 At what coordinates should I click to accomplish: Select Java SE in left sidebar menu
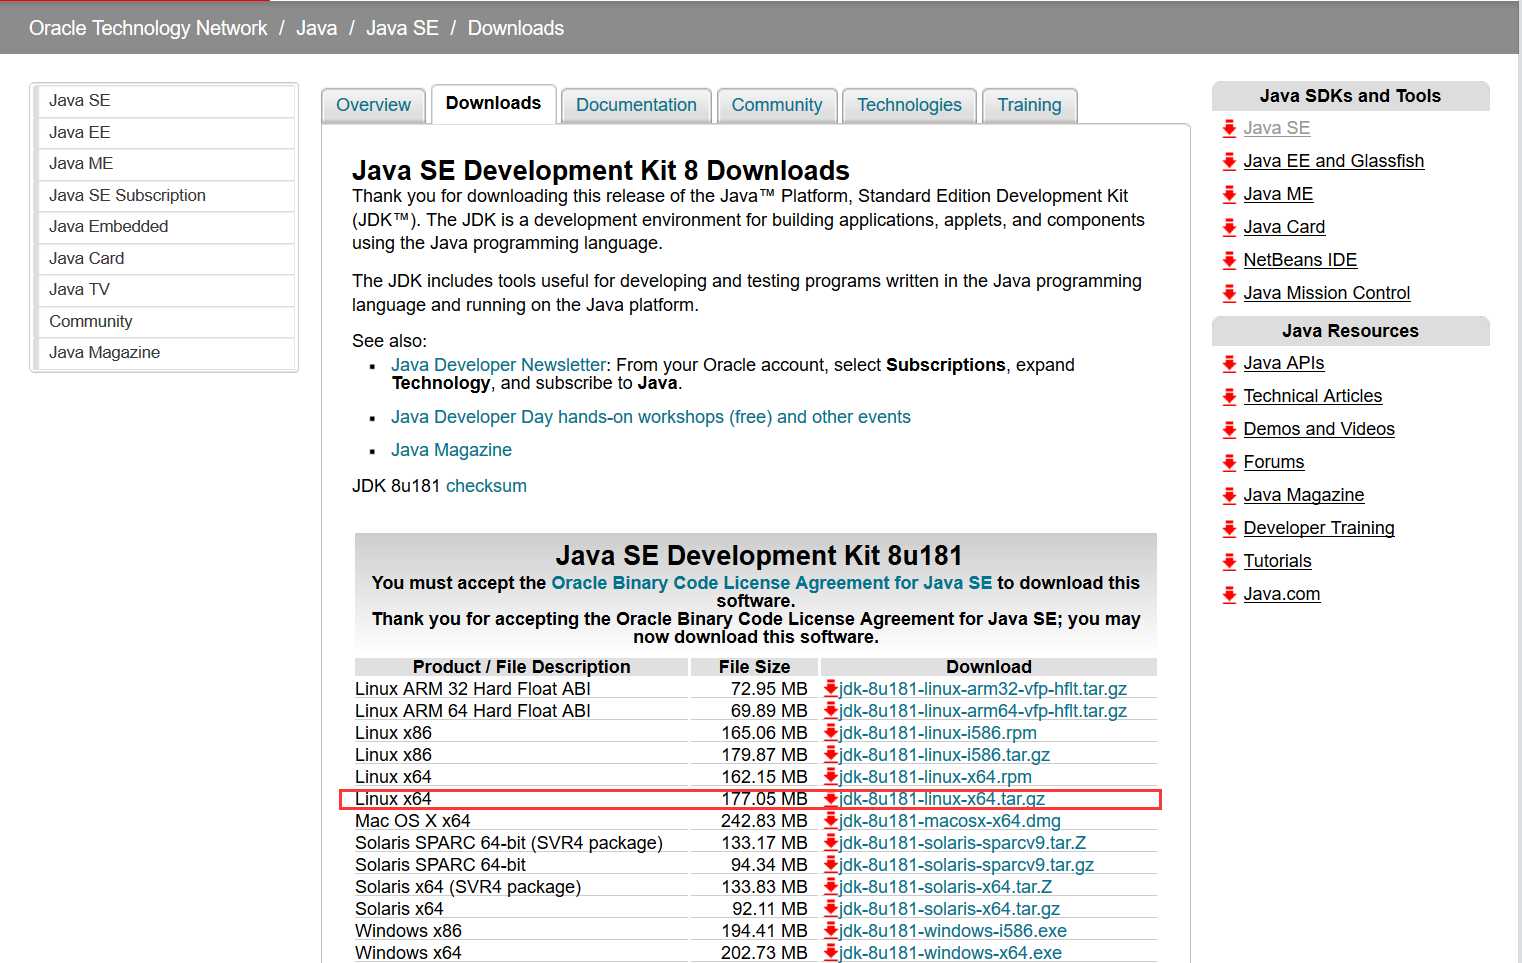point(166,101)
